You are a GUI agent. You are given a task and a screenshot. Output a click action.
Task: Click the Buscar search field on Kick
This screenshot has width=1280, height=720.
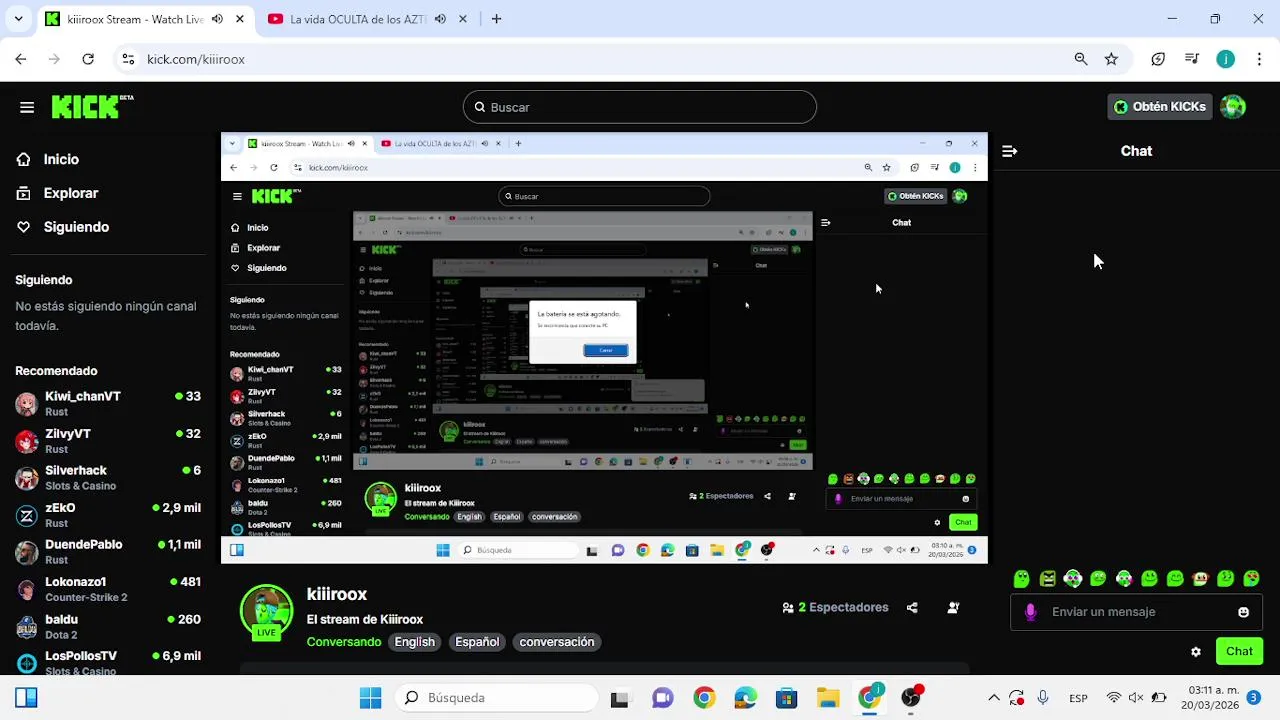pos(640,107)
